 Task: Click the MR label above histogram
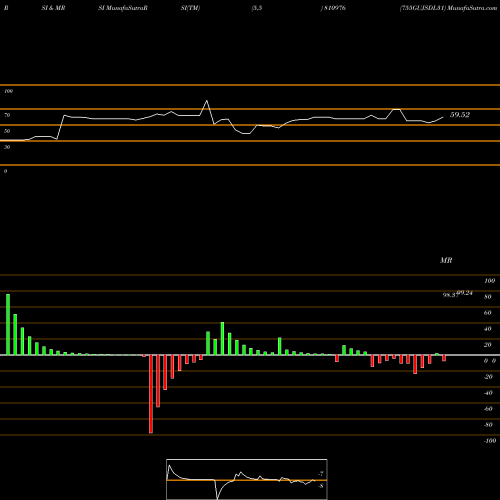pyautogui.click(x=446, y=260)
